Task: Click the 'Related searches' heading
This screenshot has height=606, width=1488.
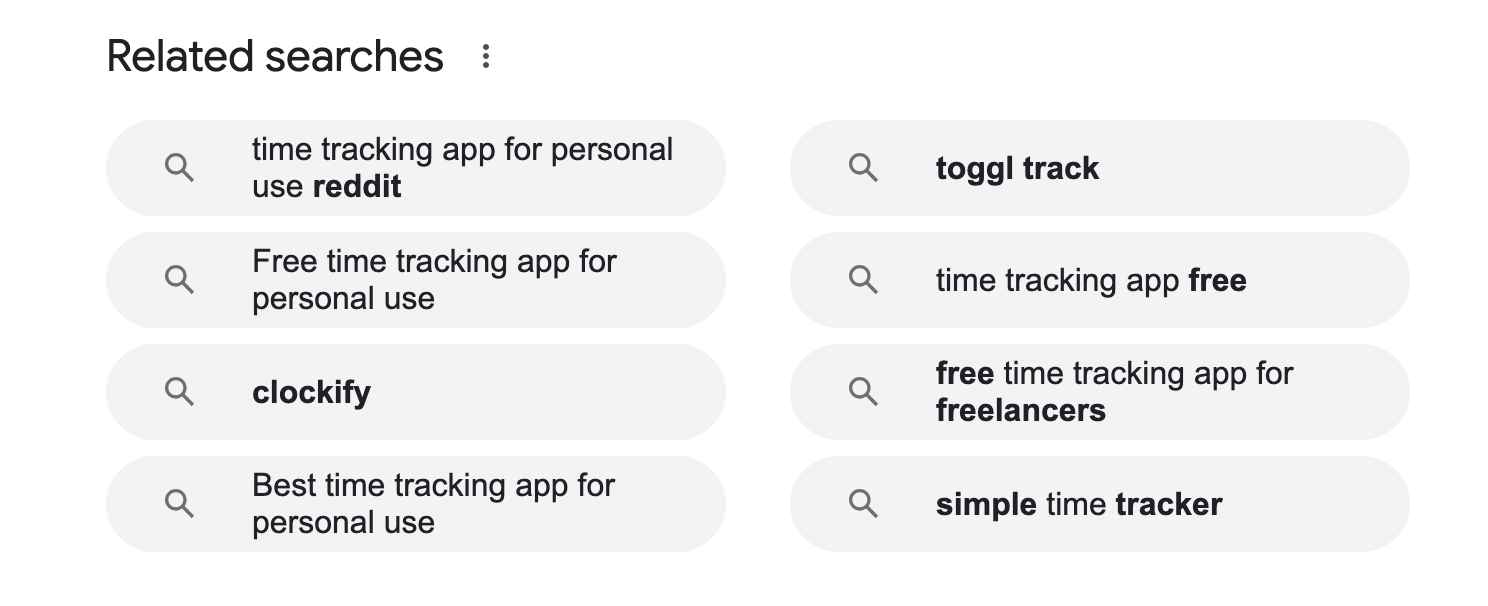Action: (275, 56)
